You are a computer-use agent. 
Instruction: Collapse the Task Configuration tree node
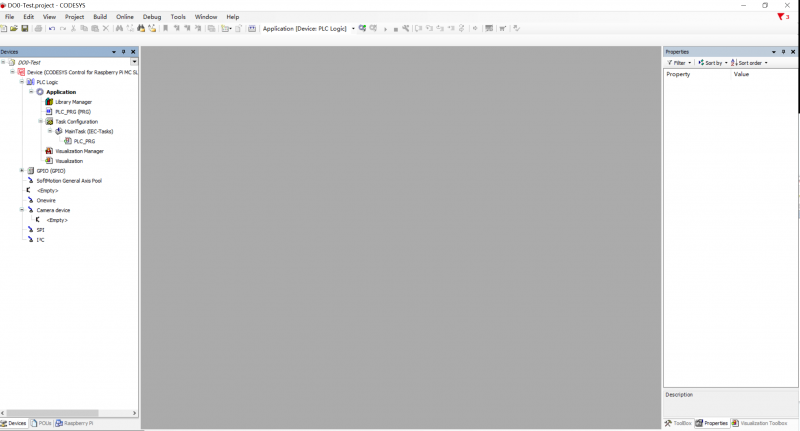pyautogui.click(x=41, y=122)
